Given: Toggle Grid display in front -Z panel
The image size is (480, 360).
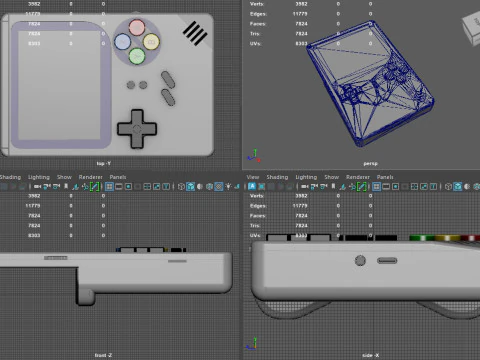Looking at the screenshot, I should tap(109, 187).
